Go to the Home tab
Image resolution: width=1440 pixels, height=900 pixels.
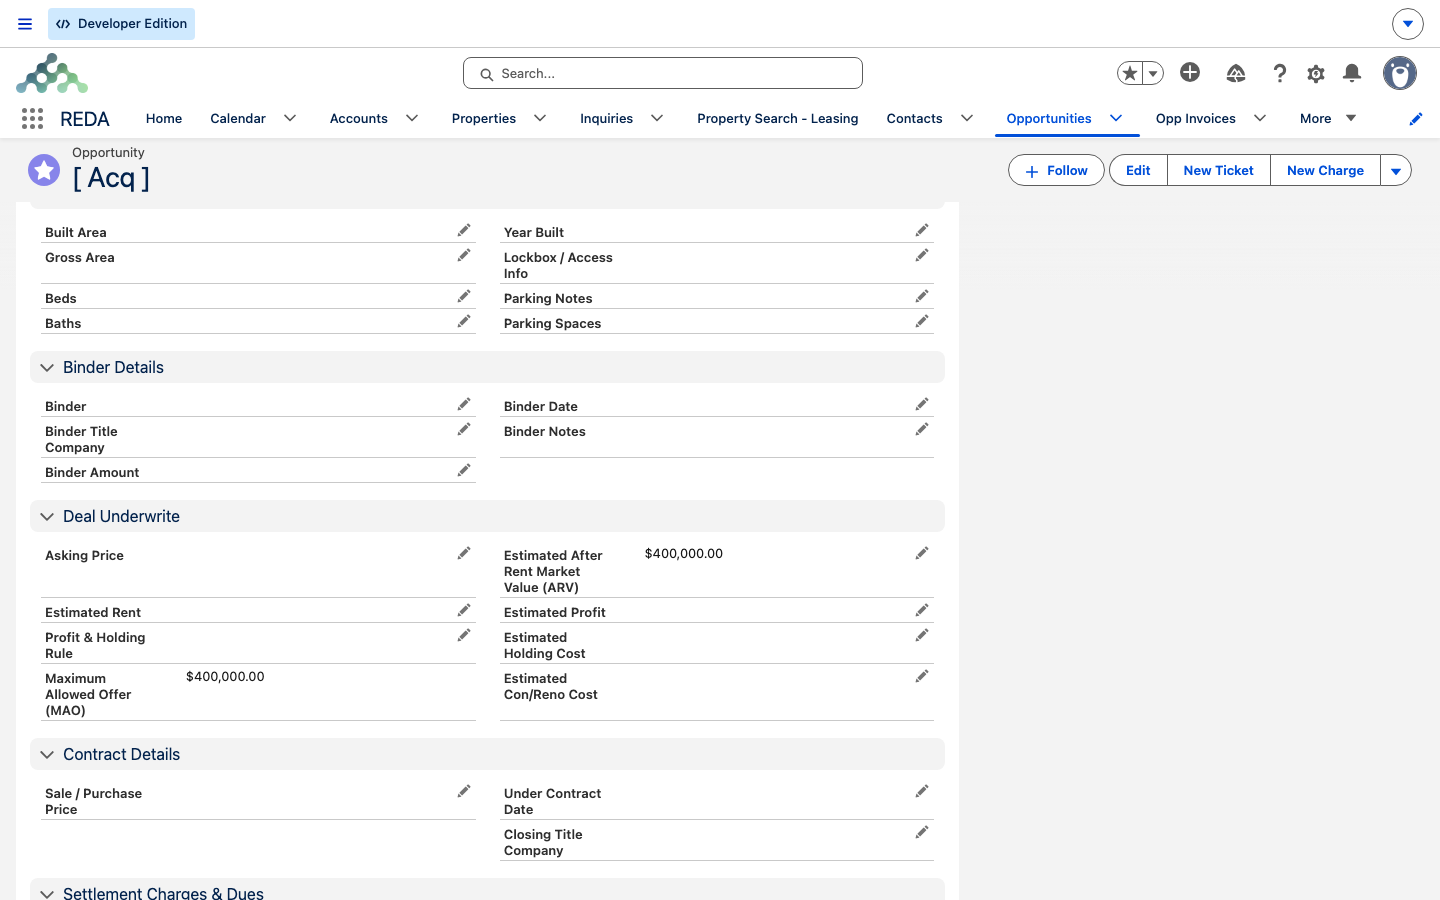(164, 119)
